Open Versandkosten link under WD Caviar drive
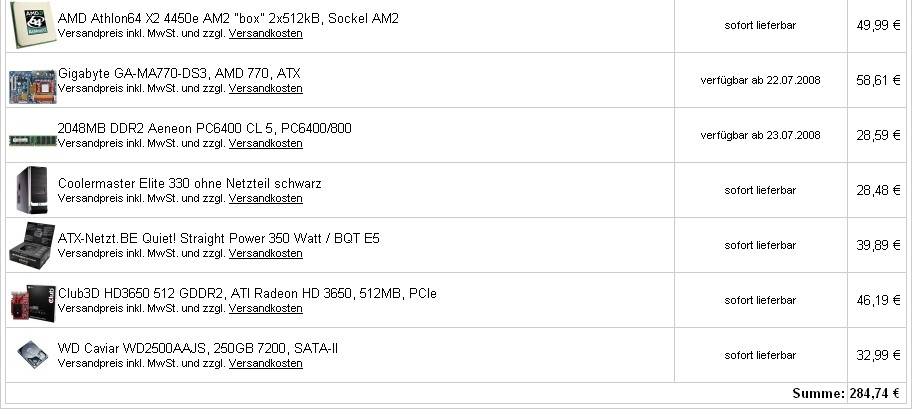The height and width of the screenshot is (410, 919). click(x=266, y=364)
